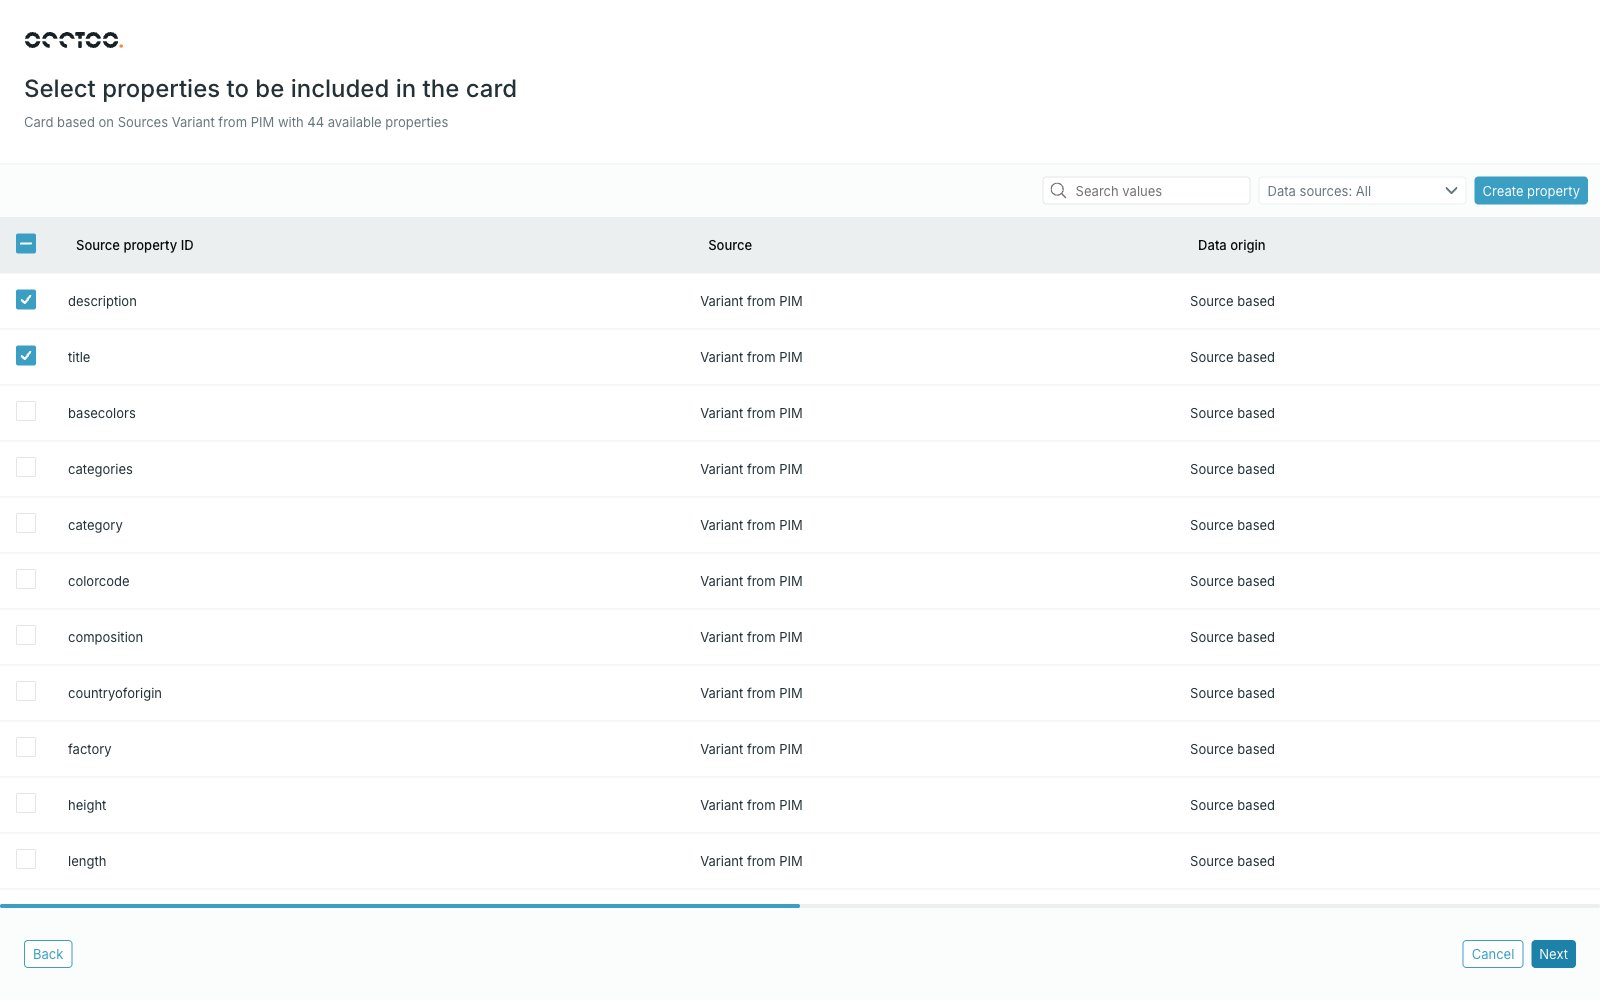This screenshot has width=1600, height=1000.
Task: Click the Create property button
Action: tap(1531, 191)
